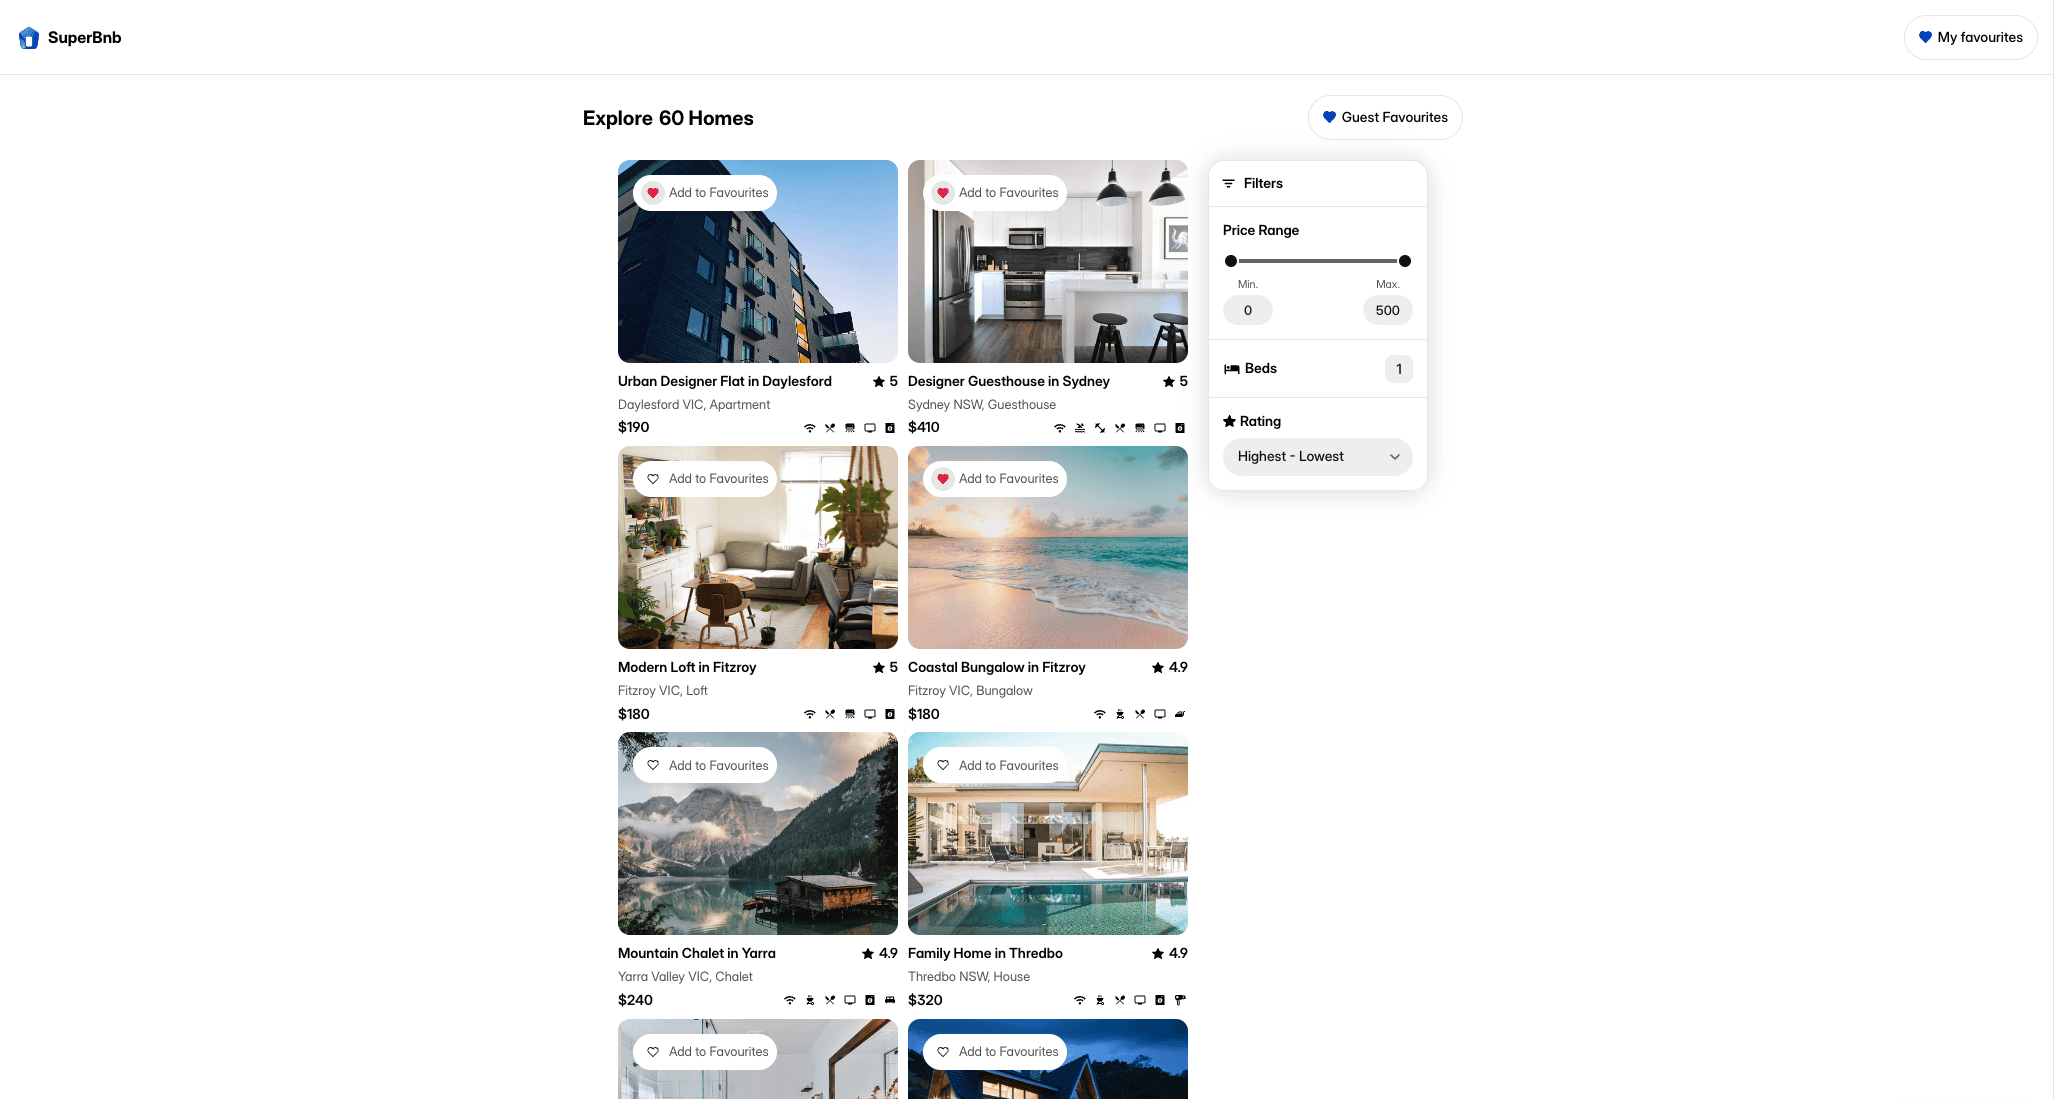
Task: Open the Urban Designer Flat in Daylesford listing title
Action: coord(725,382)
